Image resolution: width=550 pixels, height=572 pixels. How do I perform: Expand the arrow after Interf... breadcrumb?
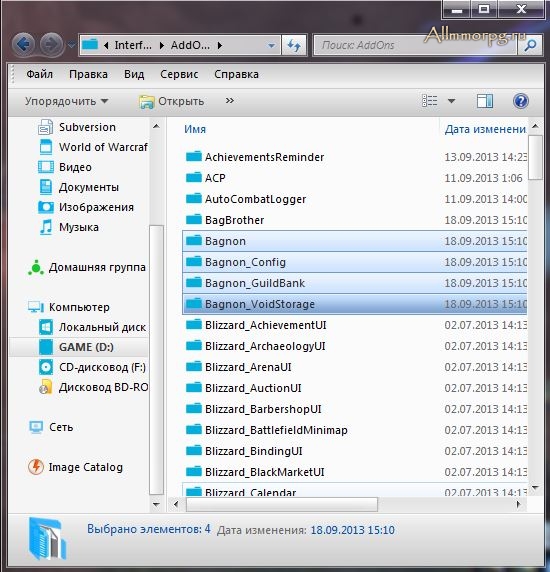pyautogui.click(x=162, y=45)
